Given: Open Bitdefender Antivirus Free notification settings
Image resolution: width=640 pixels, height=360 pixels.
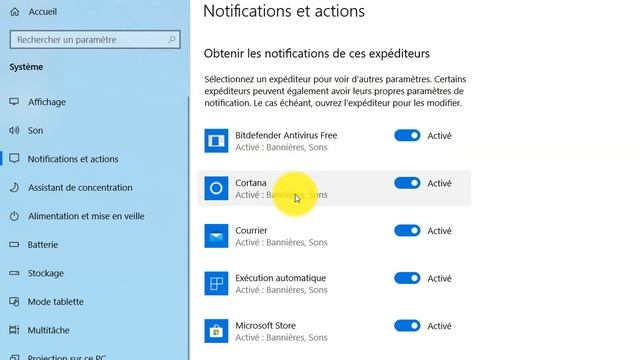Looking at the screenshot, I should [334, 140].
